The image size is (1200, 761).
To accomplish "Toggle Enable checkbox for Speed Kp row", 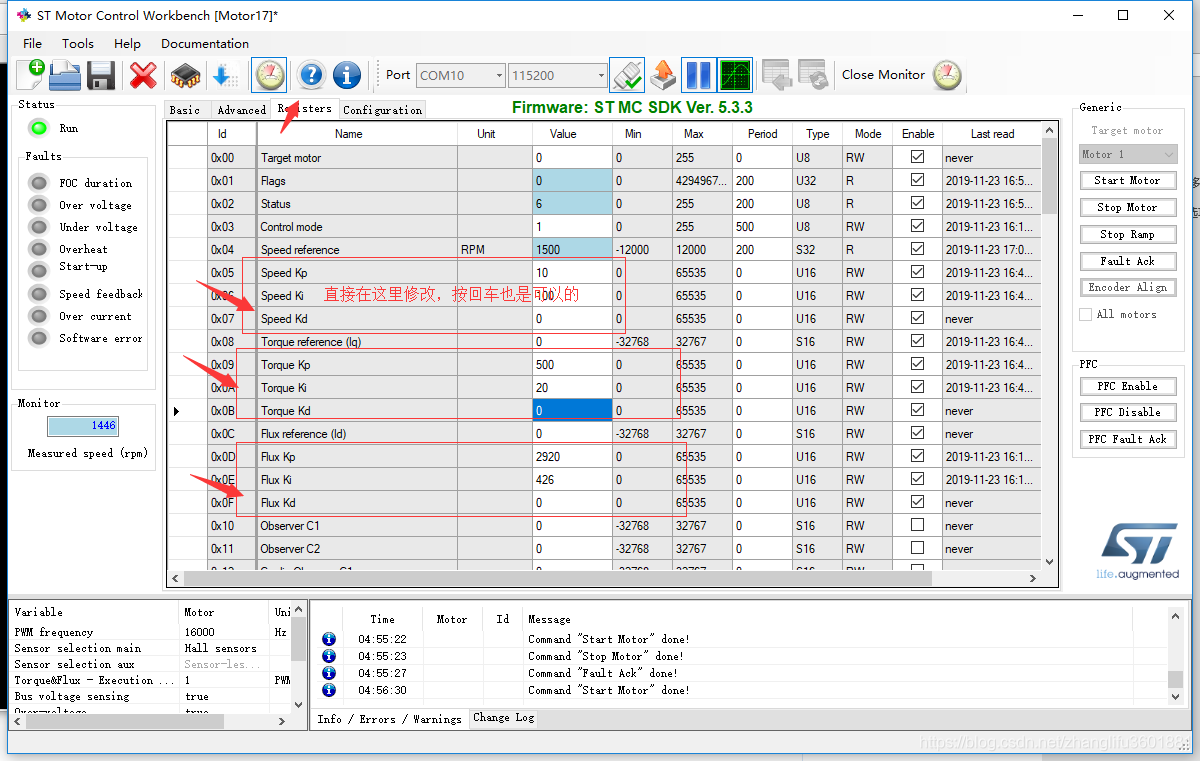I will click(917, 272).
